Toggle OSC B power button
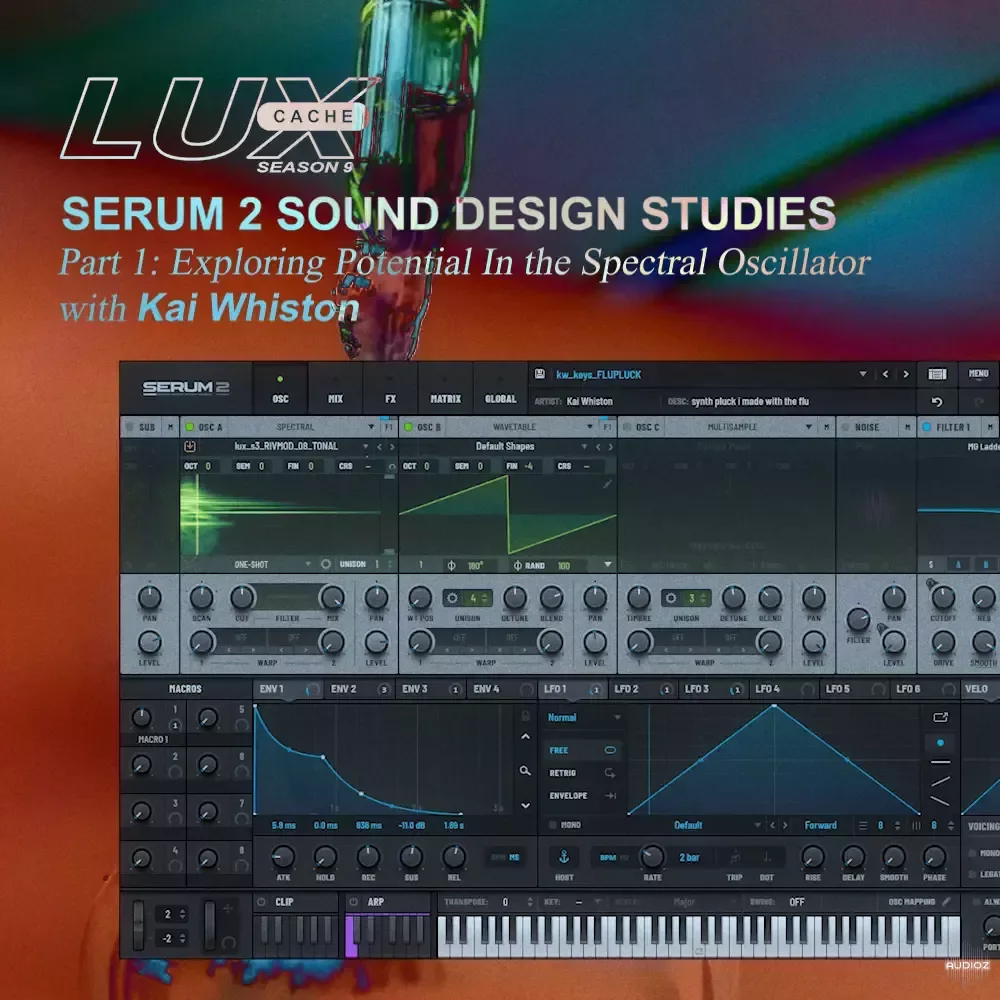1000x1000 pixels. tap(408, 427)
